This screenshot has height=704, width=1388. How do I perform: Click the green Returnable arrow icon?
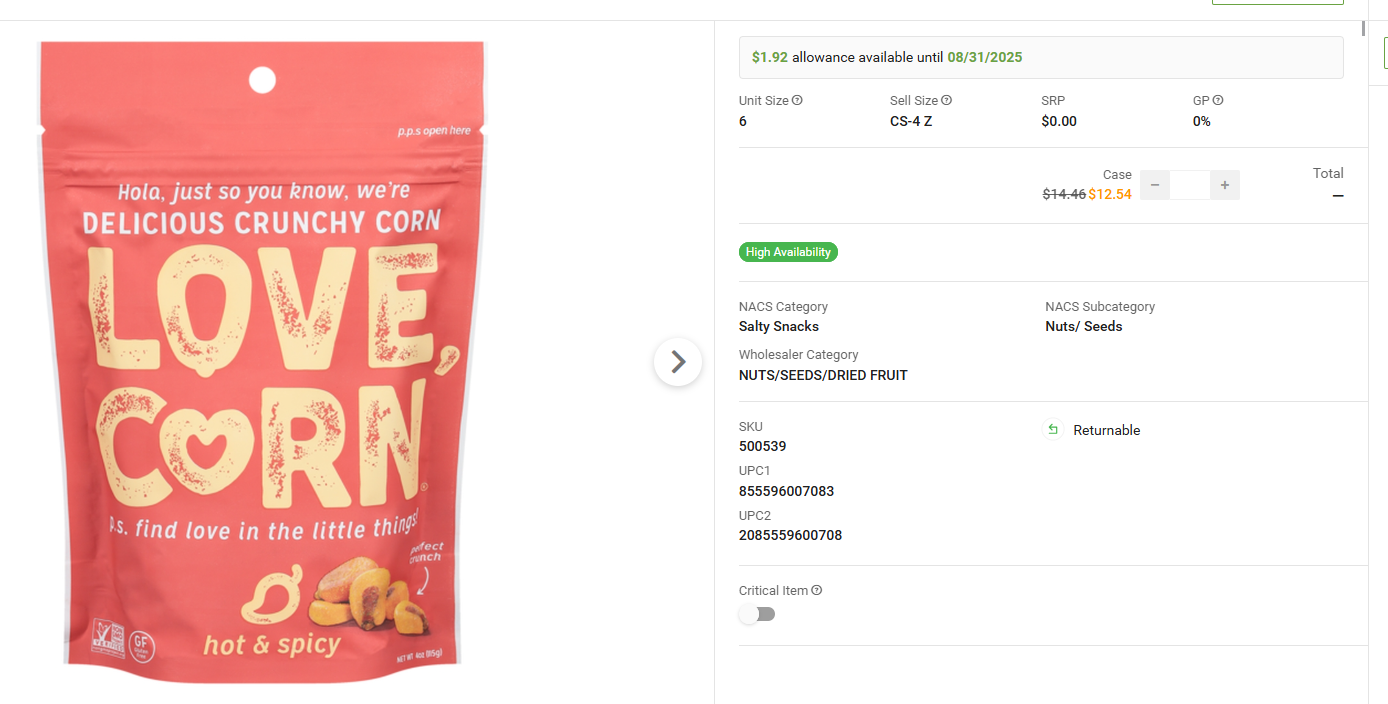pos(1052,430)
